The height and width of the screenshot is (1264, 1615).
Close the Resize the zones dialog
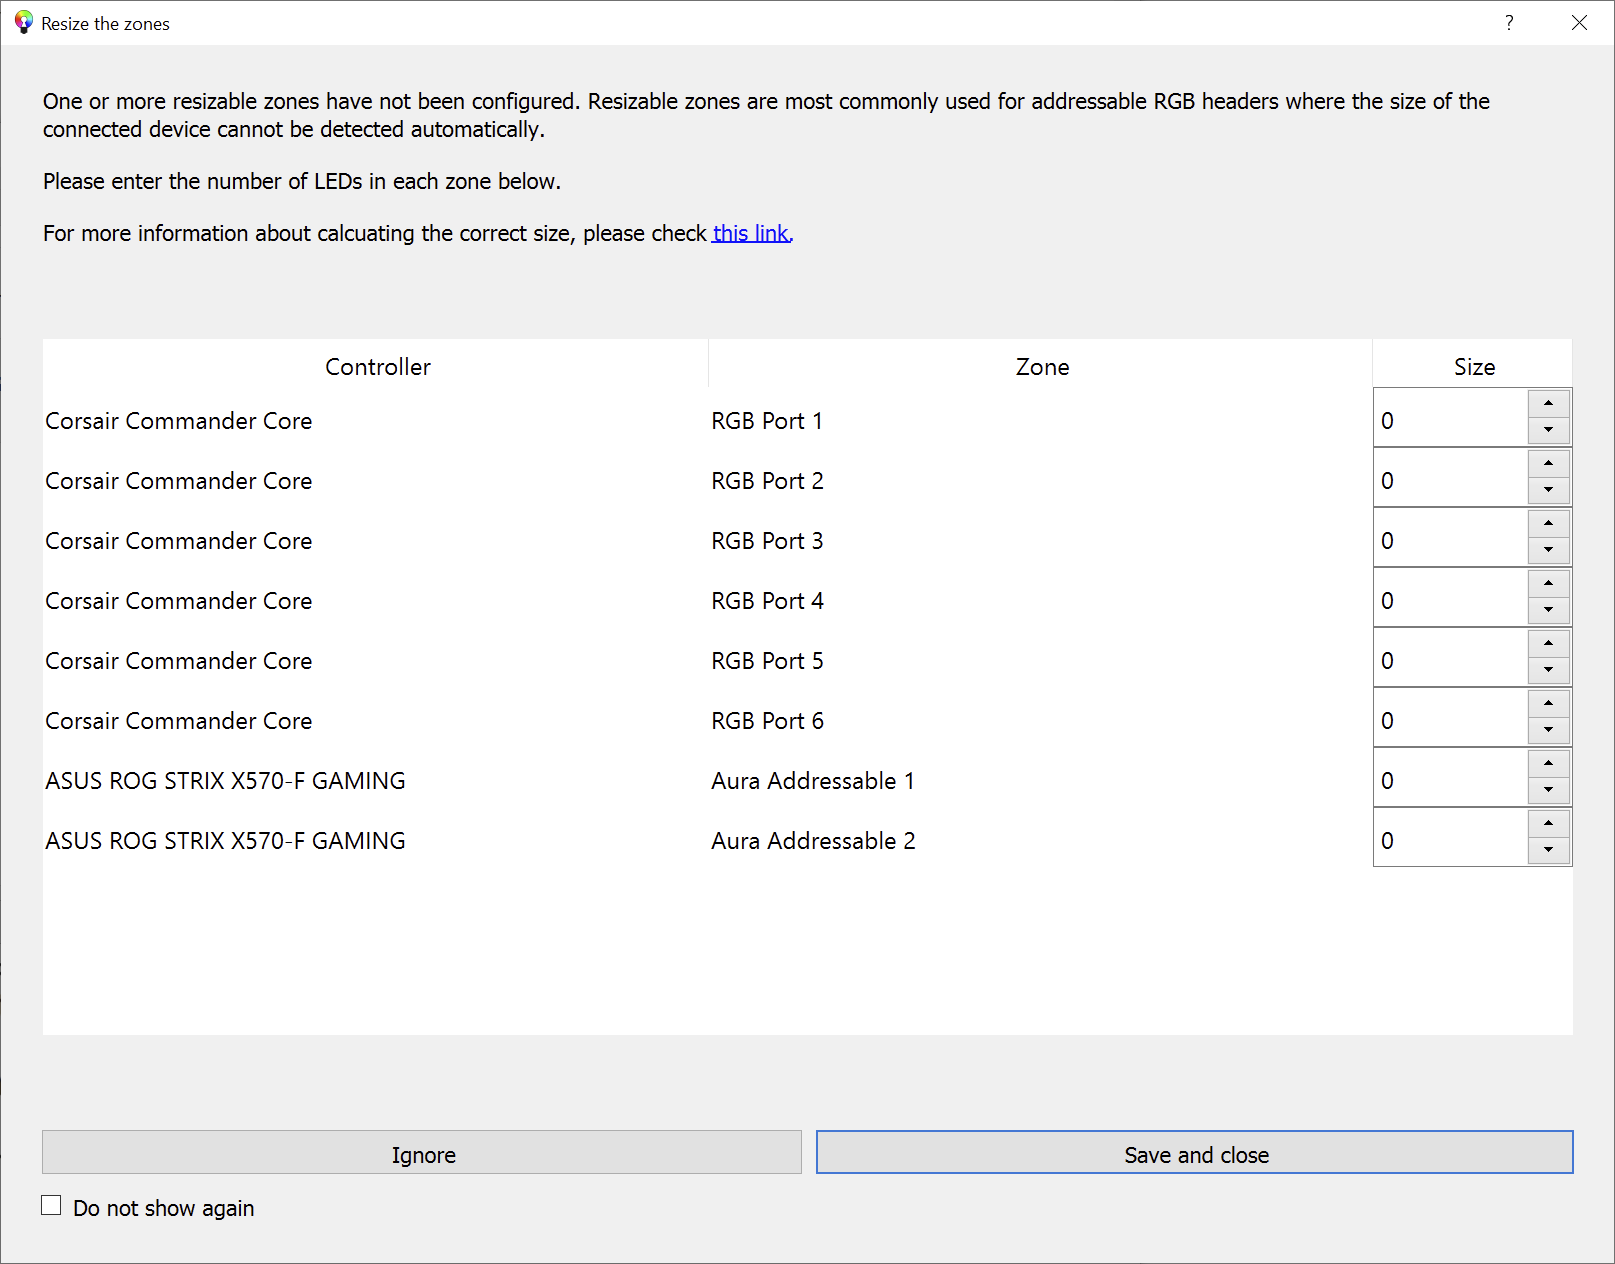(1579, 23)
